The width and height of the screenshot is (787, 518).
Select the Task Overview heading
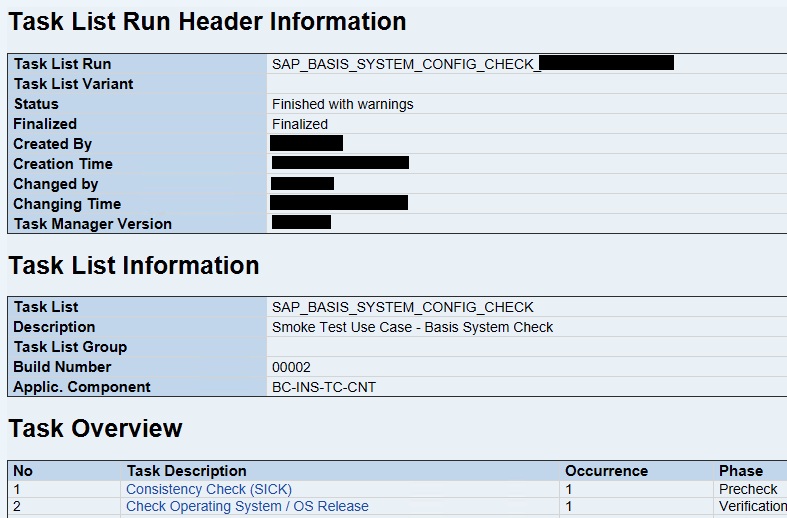point(95,429)
